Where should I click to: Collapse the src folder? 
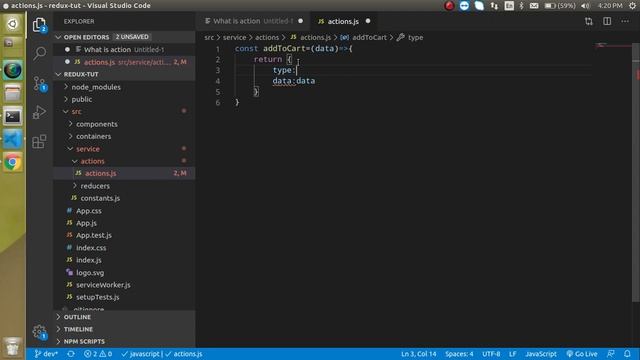[x=124, y=111]
